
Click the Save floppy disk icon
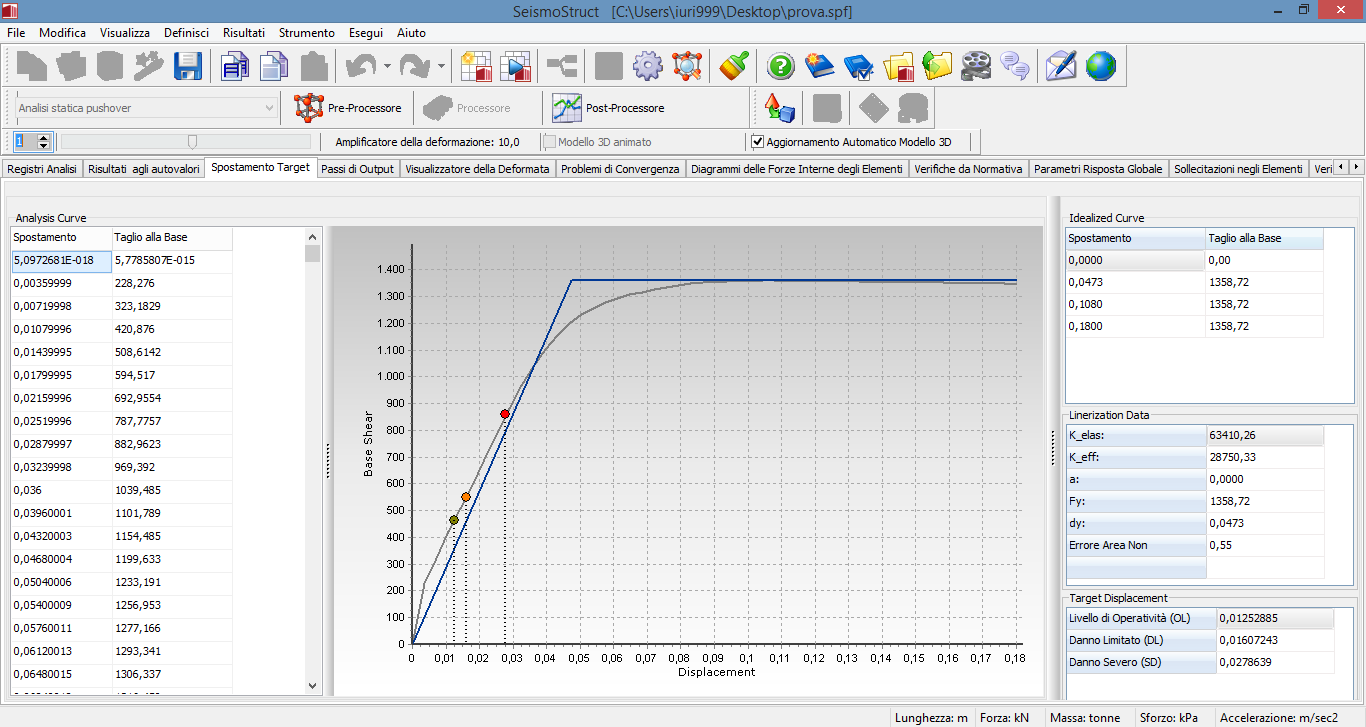coord(188,67)
